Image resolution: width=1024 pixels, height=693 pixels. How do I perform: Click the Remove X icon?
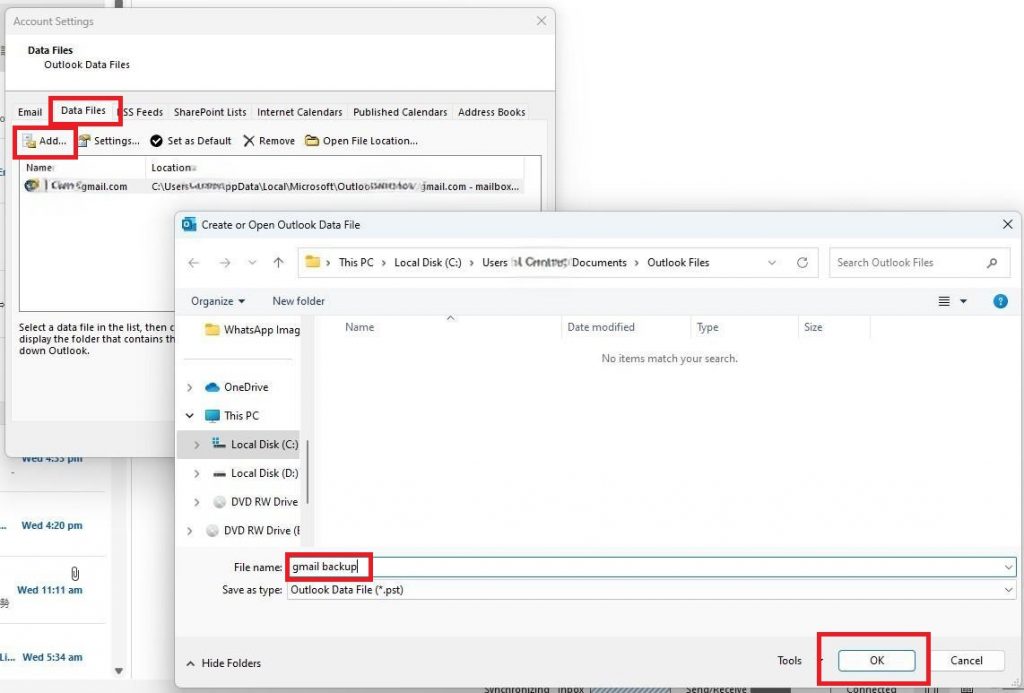[x=249, y=140]
